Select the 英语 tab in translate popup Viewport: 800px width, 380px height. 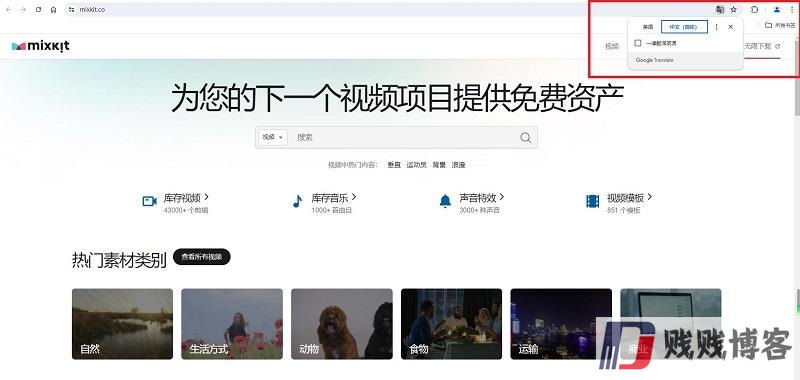647,27
